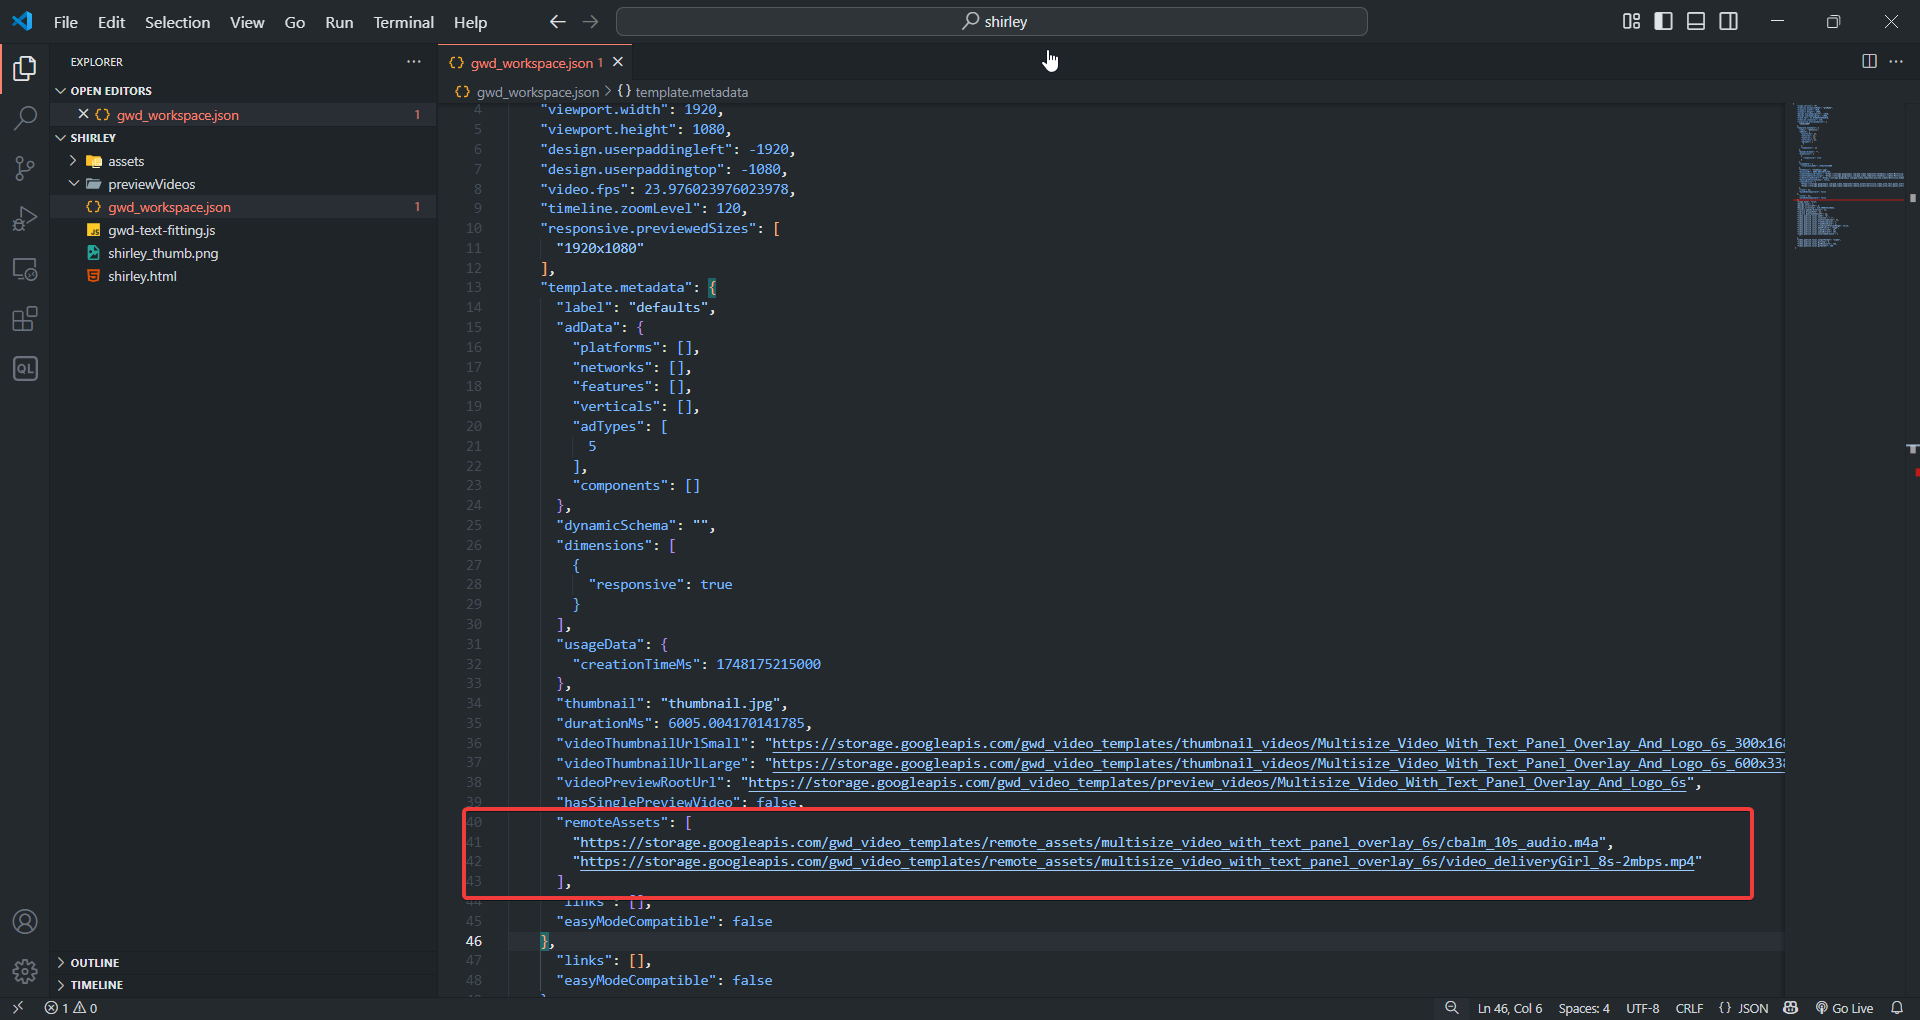The height and width of the screenshot is (1020, 1920).
Task: Split the editor to the right
Action: click(1868, 61)
